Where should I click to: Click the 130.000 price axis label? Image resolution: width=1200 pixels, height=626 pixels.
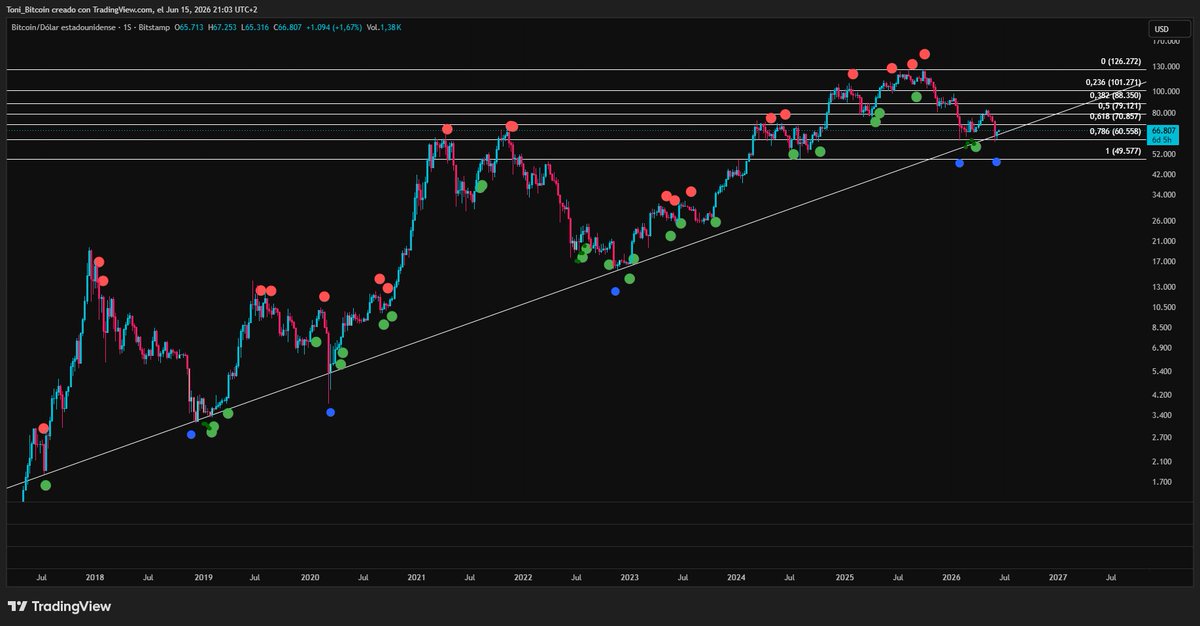1164,67
